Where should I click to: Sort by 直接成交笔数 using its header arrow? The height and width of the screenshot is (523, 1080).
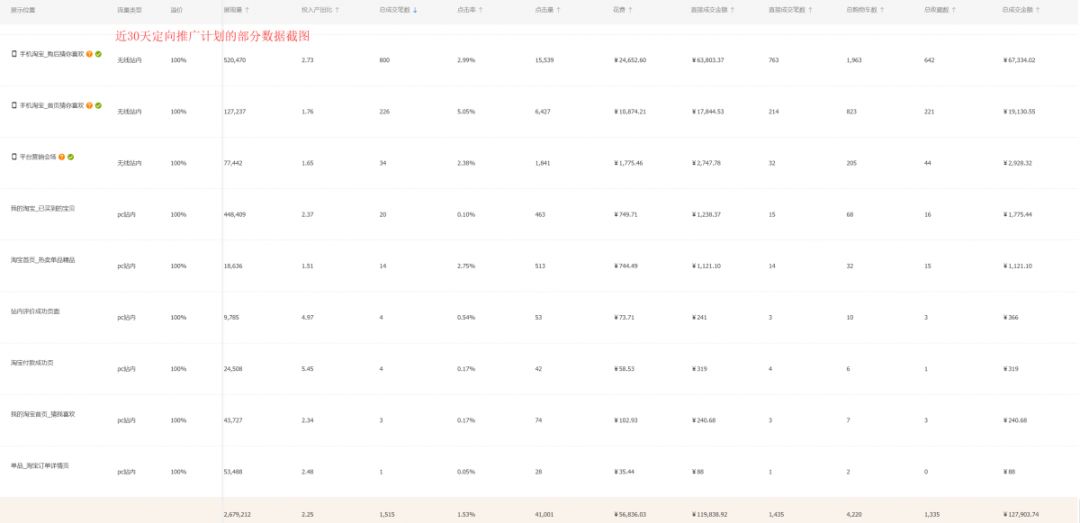[810, 10]
